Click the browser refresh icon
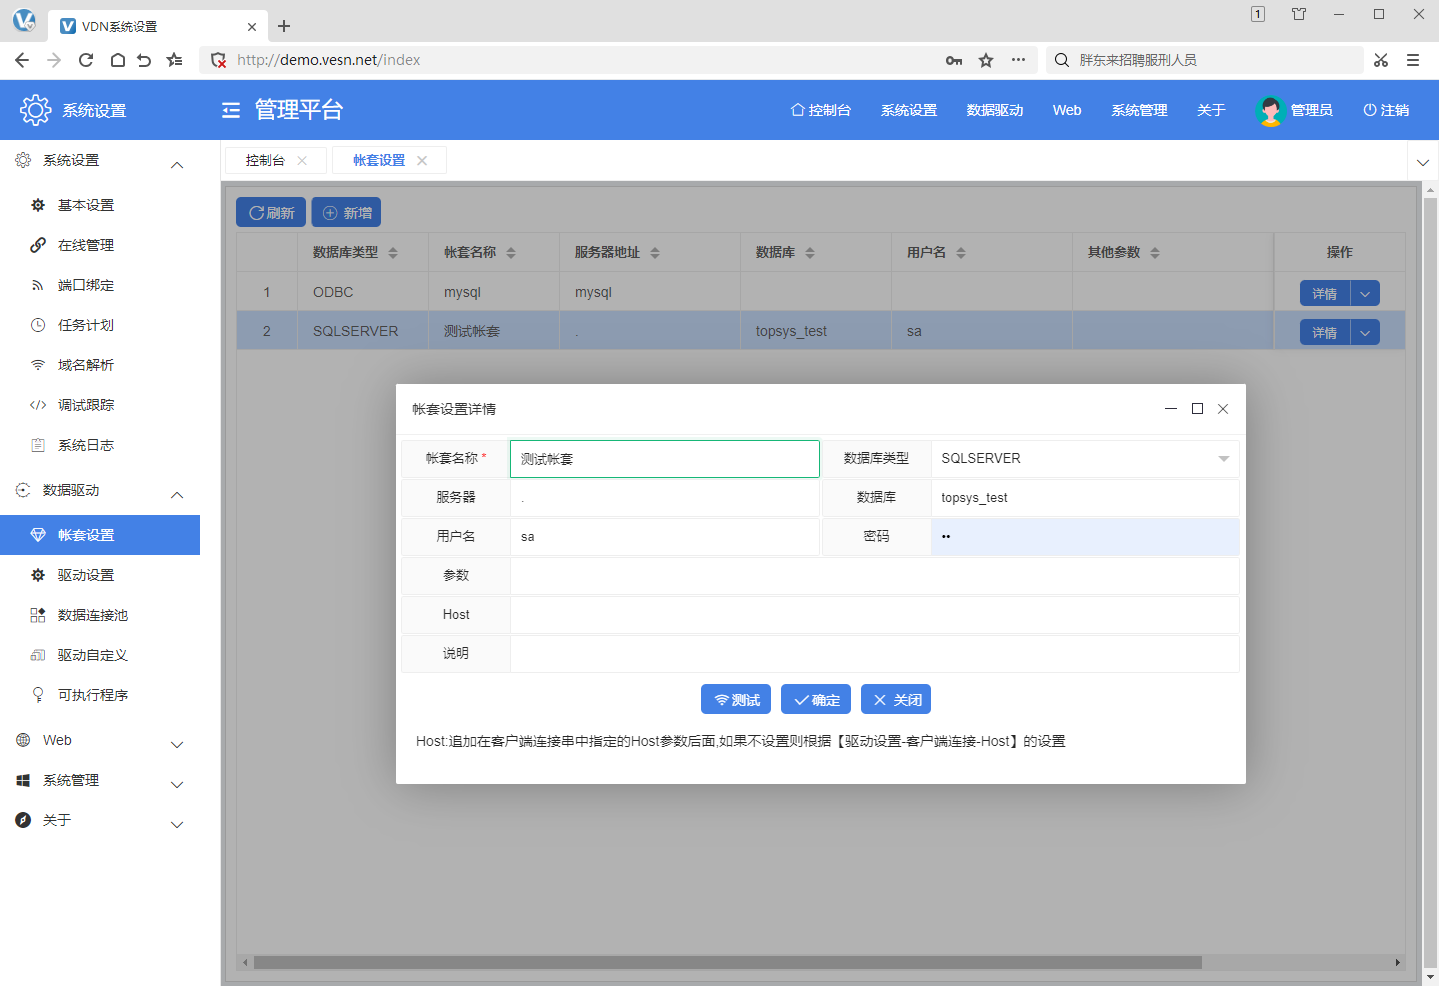The width and height of the screenshot is (1439, 986). tap(86, 60)
